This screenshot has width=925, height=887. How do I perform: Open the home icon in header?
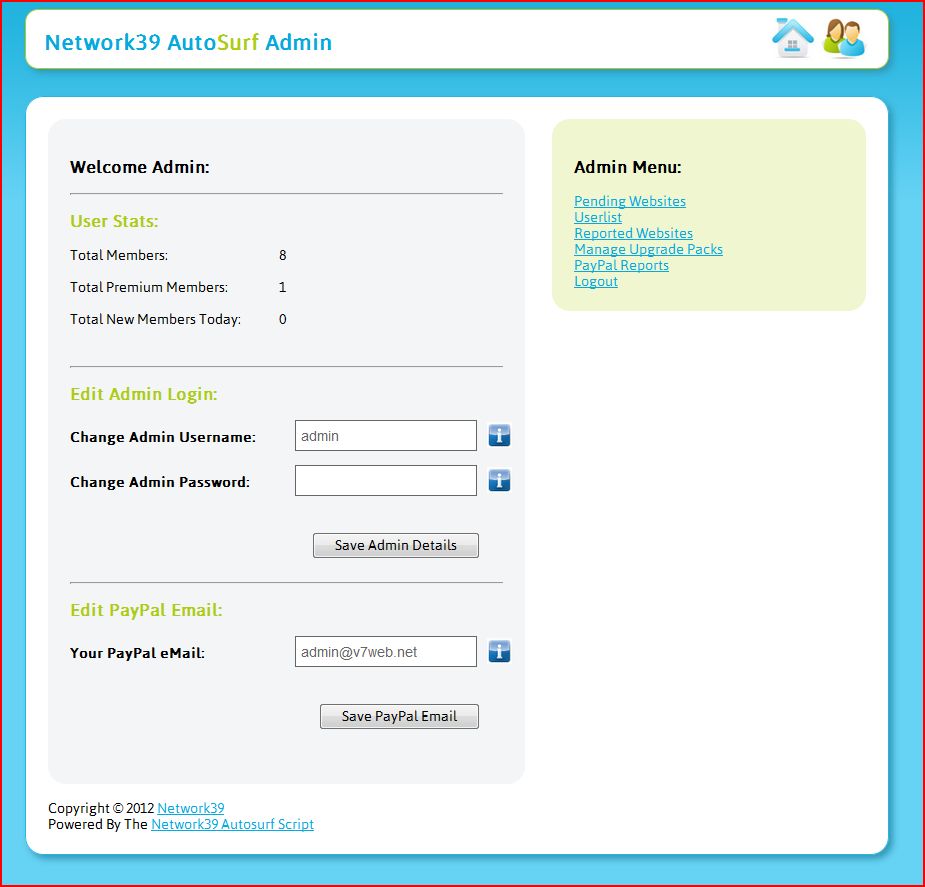[792, 38]
